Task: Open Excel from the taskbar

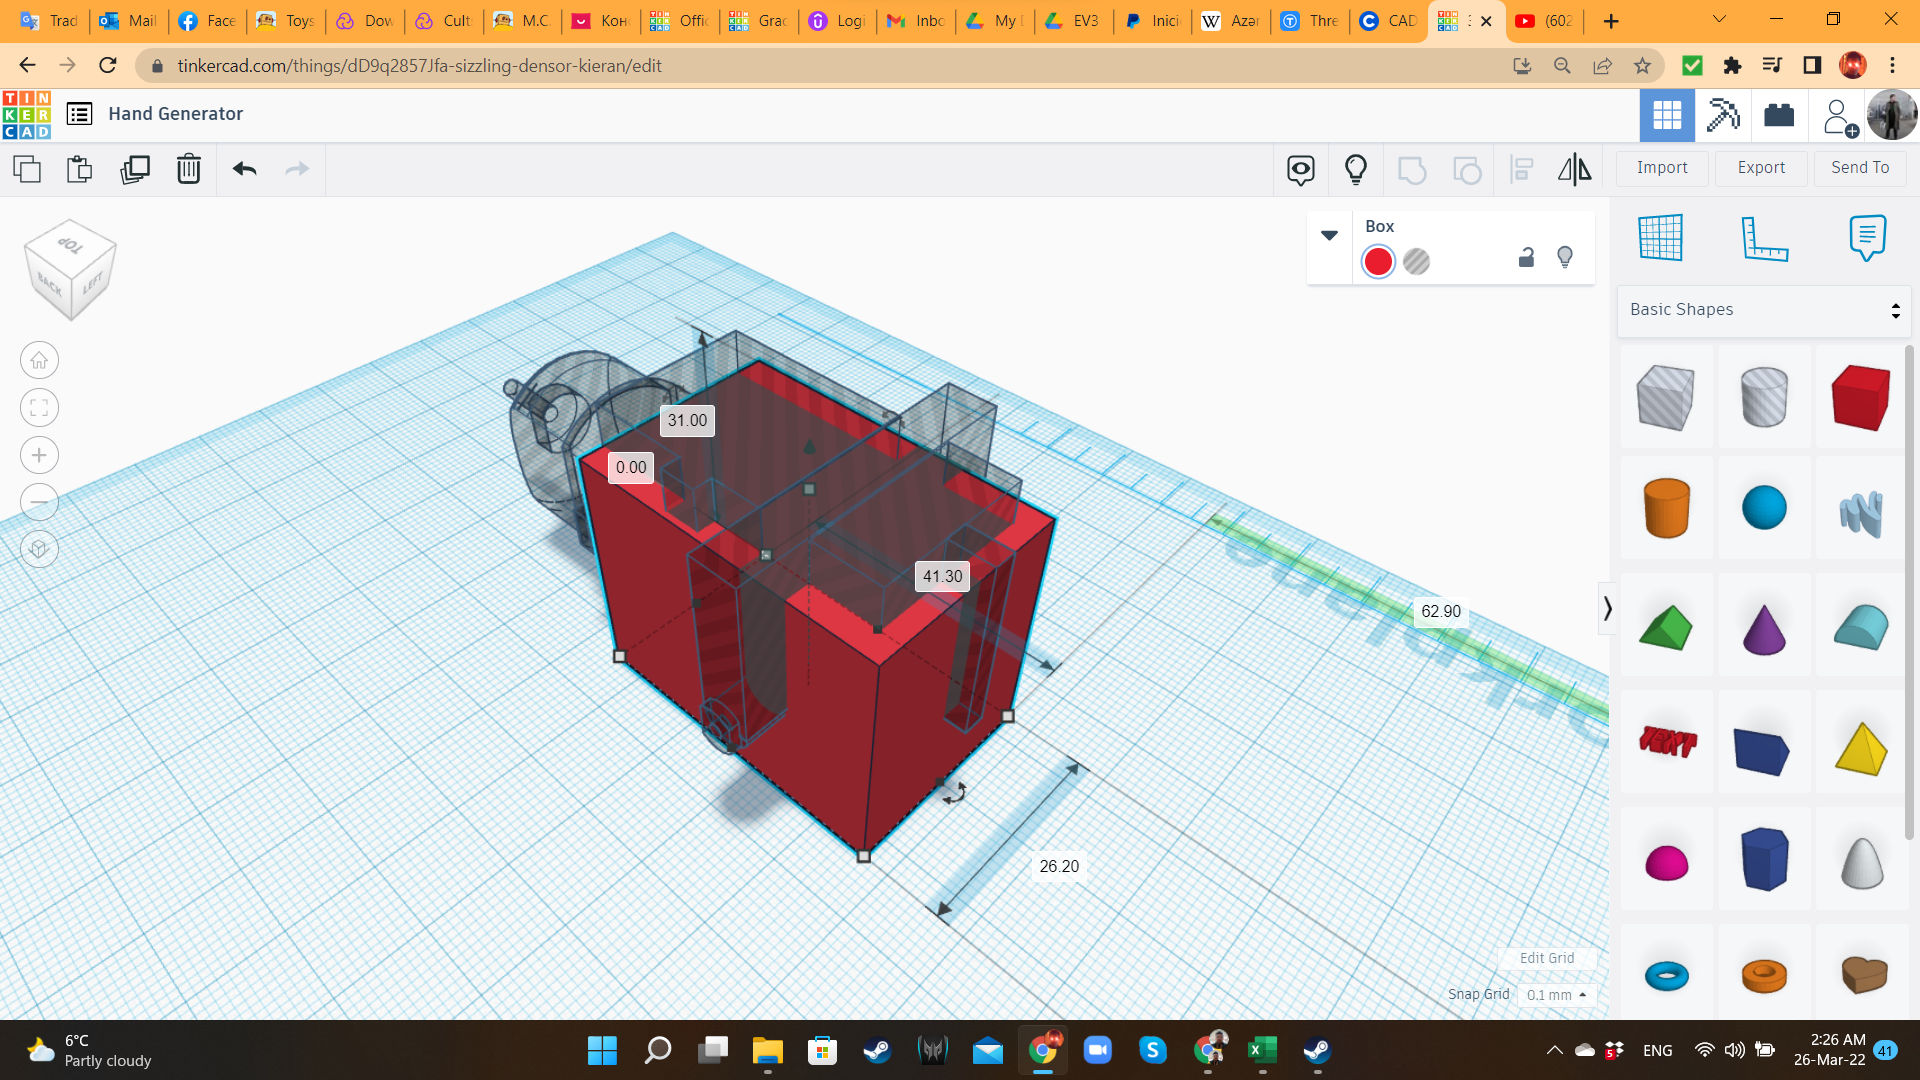Action: click(x=1262, y=1050)
